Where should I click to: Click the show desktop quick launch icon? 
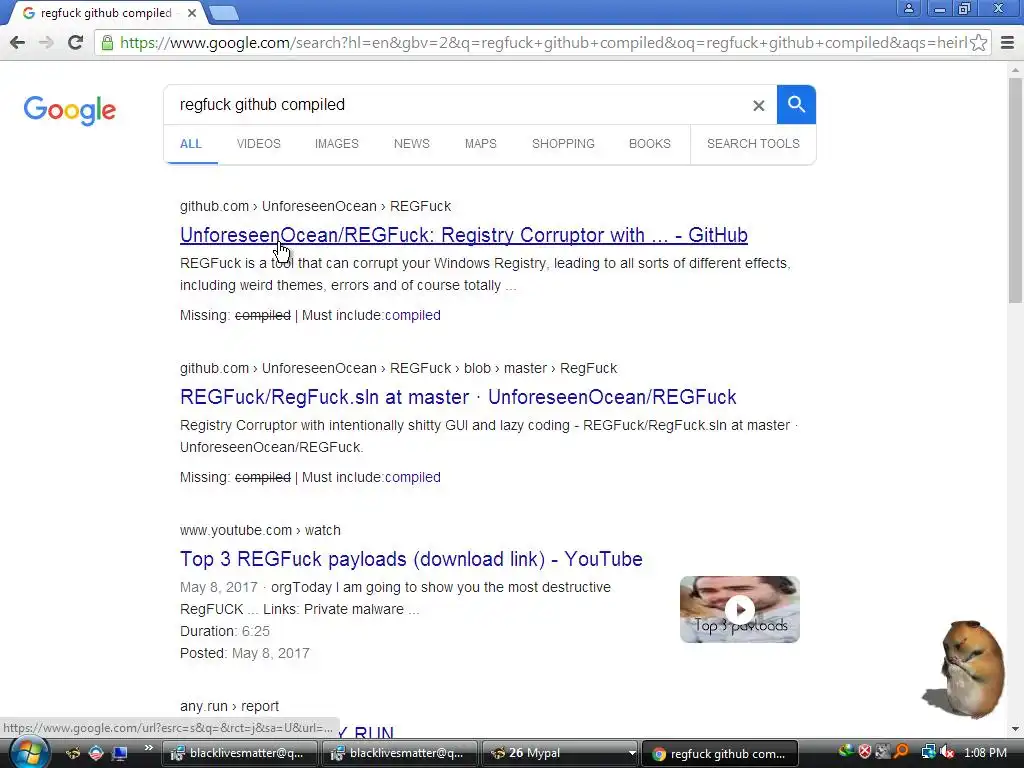pos(119,753)
